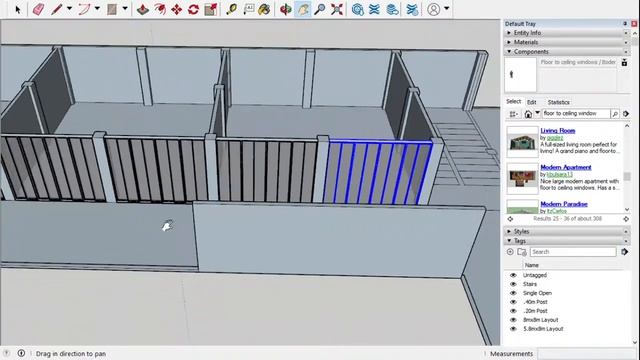Hide the Single Open tag

pos(513,293)
